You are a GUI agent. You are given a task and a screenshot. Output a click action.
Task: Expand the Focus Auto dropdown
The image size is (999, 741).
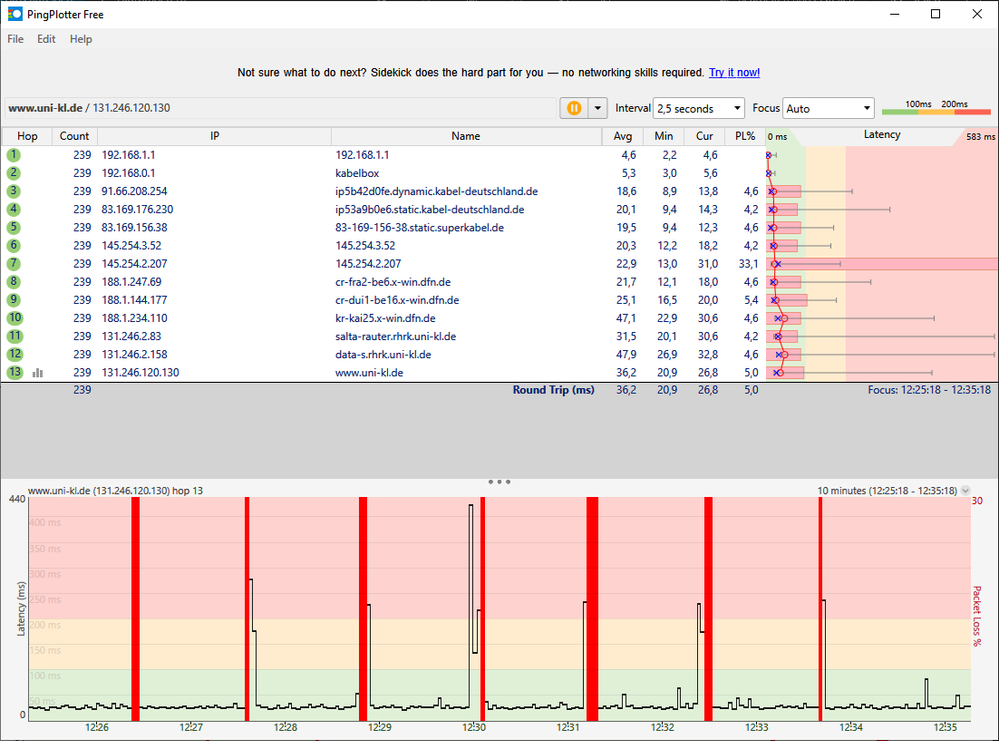point(827,108)
